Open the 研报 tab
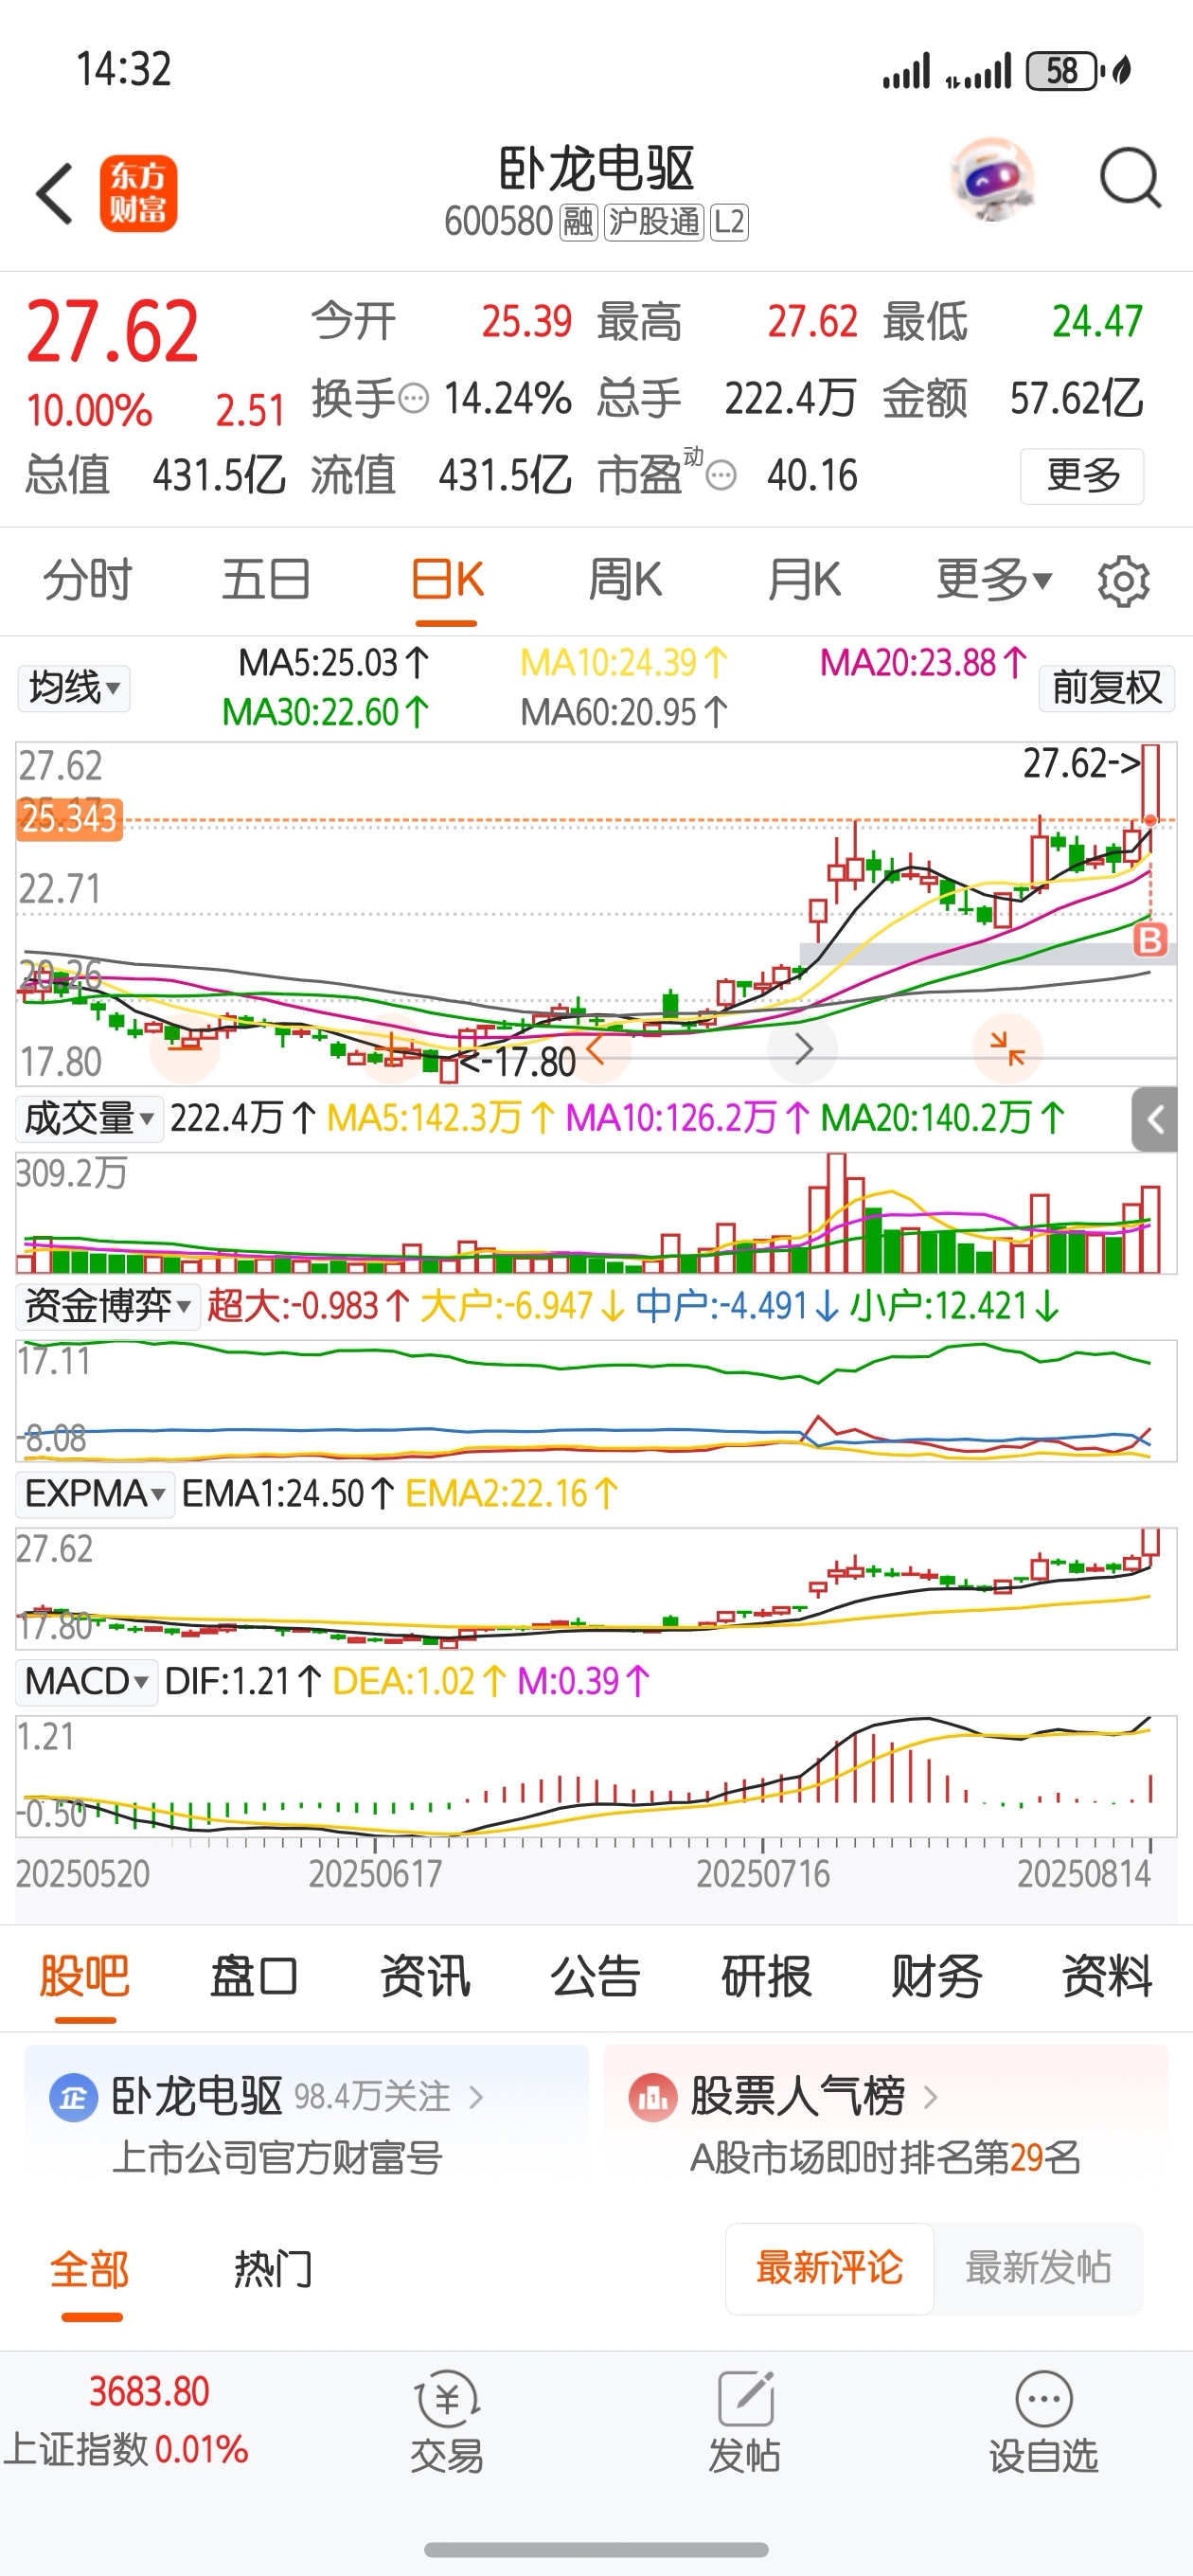The width and height of the screenshot is (1193, 2576). pos(766,1977)
